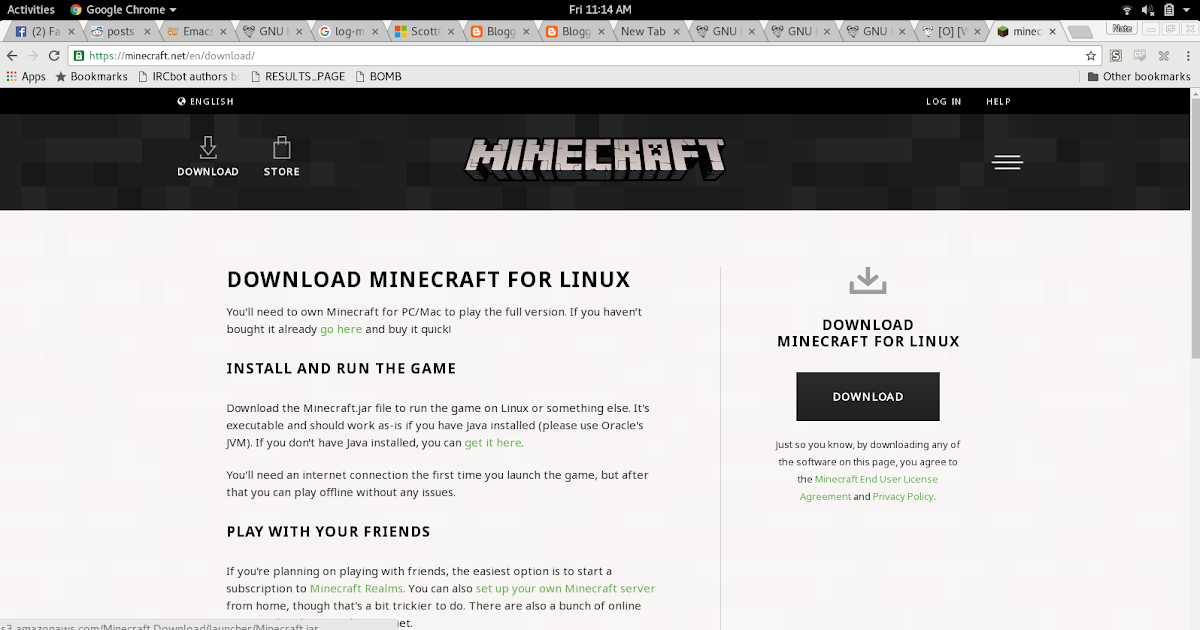Click LOG IN in site header
Viewport: 1200px width, 630px height.
[x=944, y=101]
